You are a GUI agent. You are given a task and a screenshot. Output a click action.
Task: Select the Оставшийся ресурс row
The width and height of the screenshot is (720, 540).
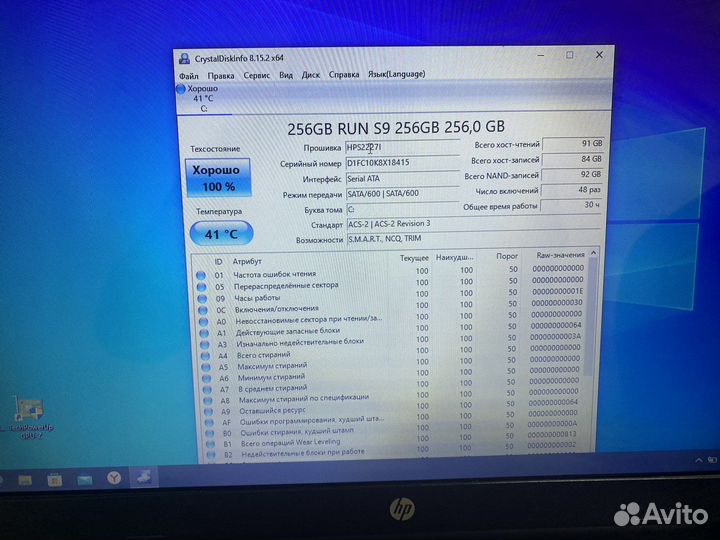(x=392, y=408)
